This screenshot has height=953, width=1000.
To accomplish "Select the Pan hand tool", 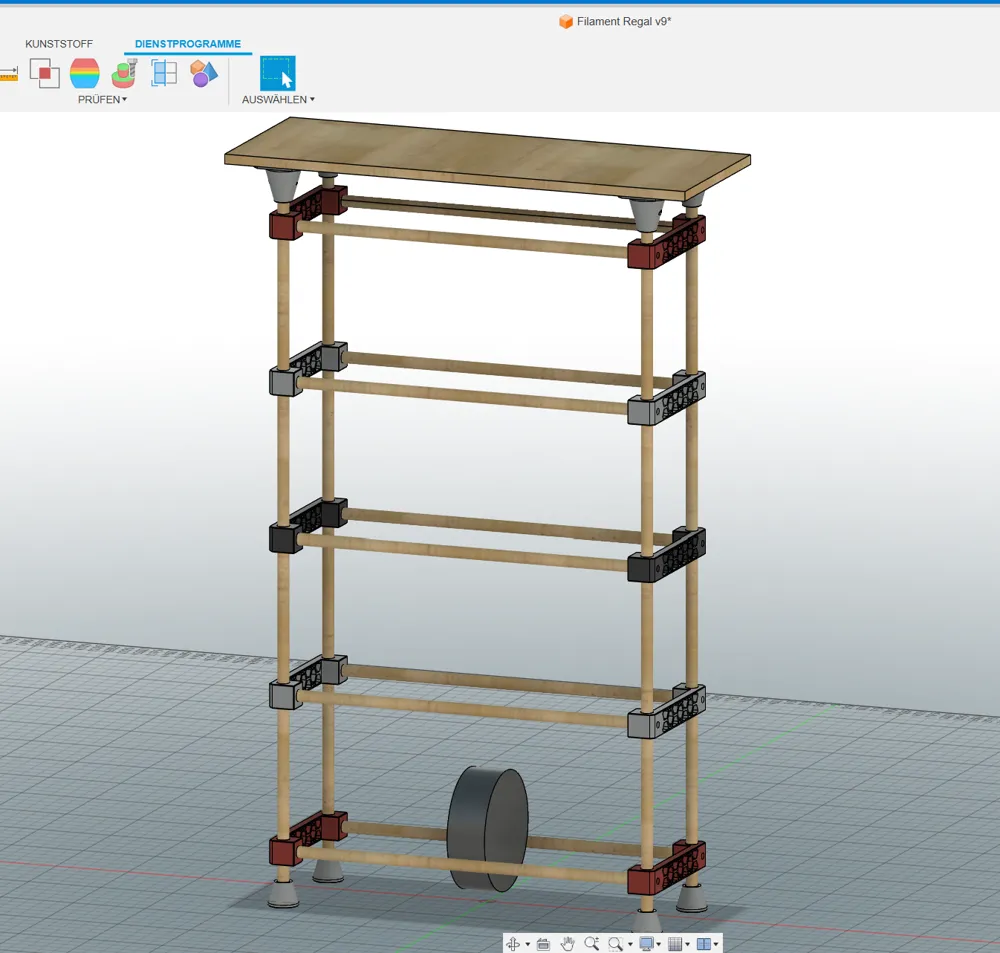I will (567, 943).
